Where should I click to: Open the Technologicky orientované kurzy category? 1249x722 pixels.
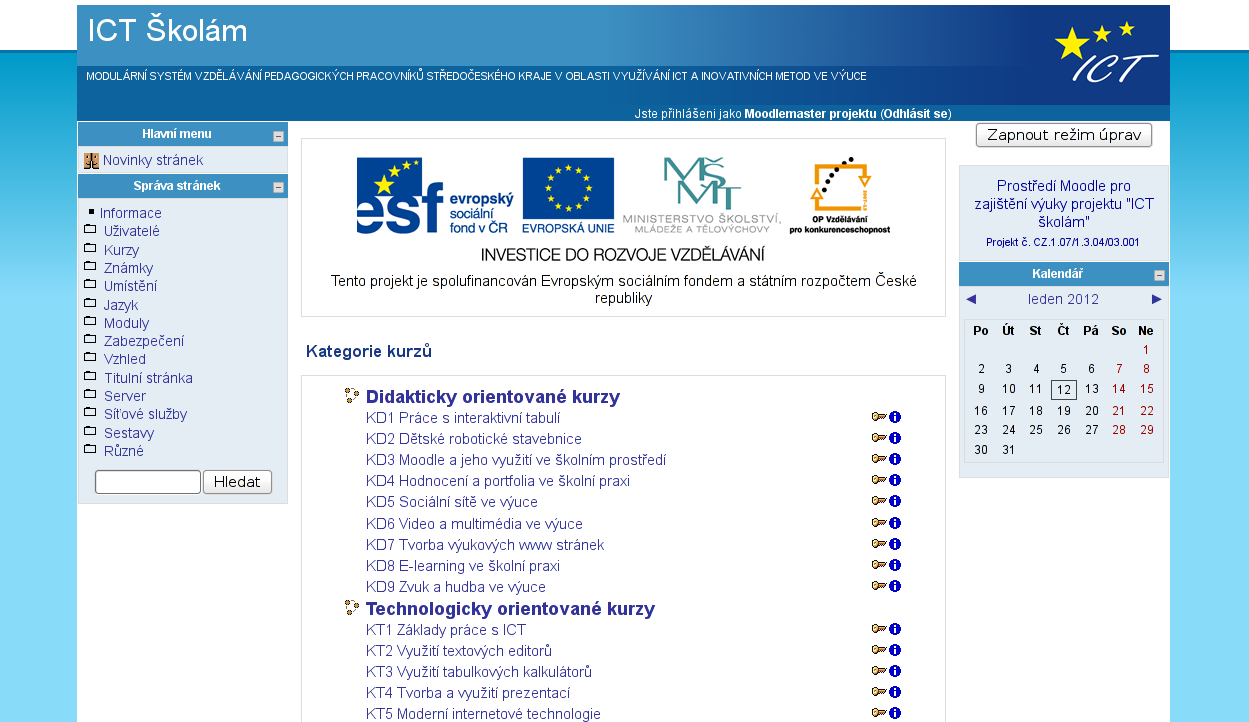[x=510, y=608]
